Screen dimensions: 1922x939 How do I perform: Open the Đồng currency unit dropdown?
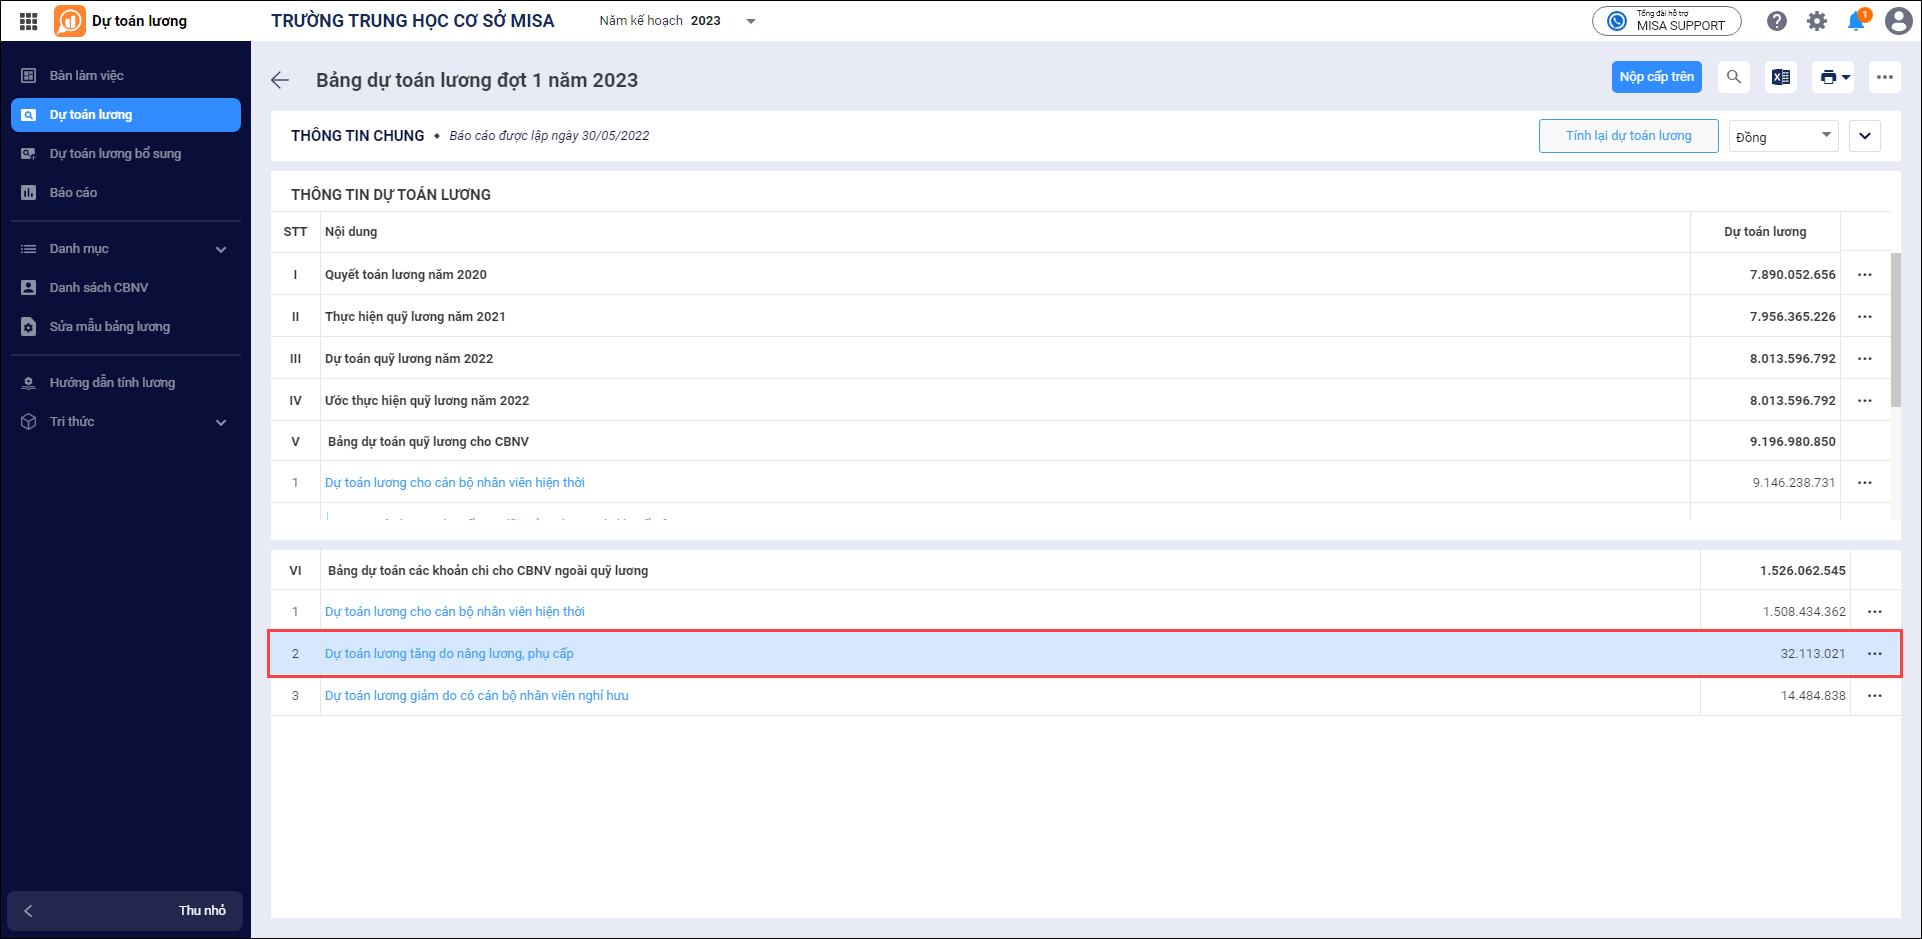coord(1784,136)
